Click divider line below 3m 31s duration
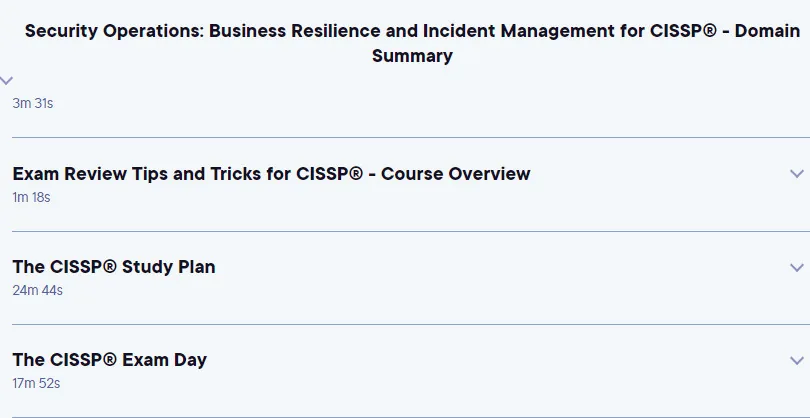 (411, 137)
